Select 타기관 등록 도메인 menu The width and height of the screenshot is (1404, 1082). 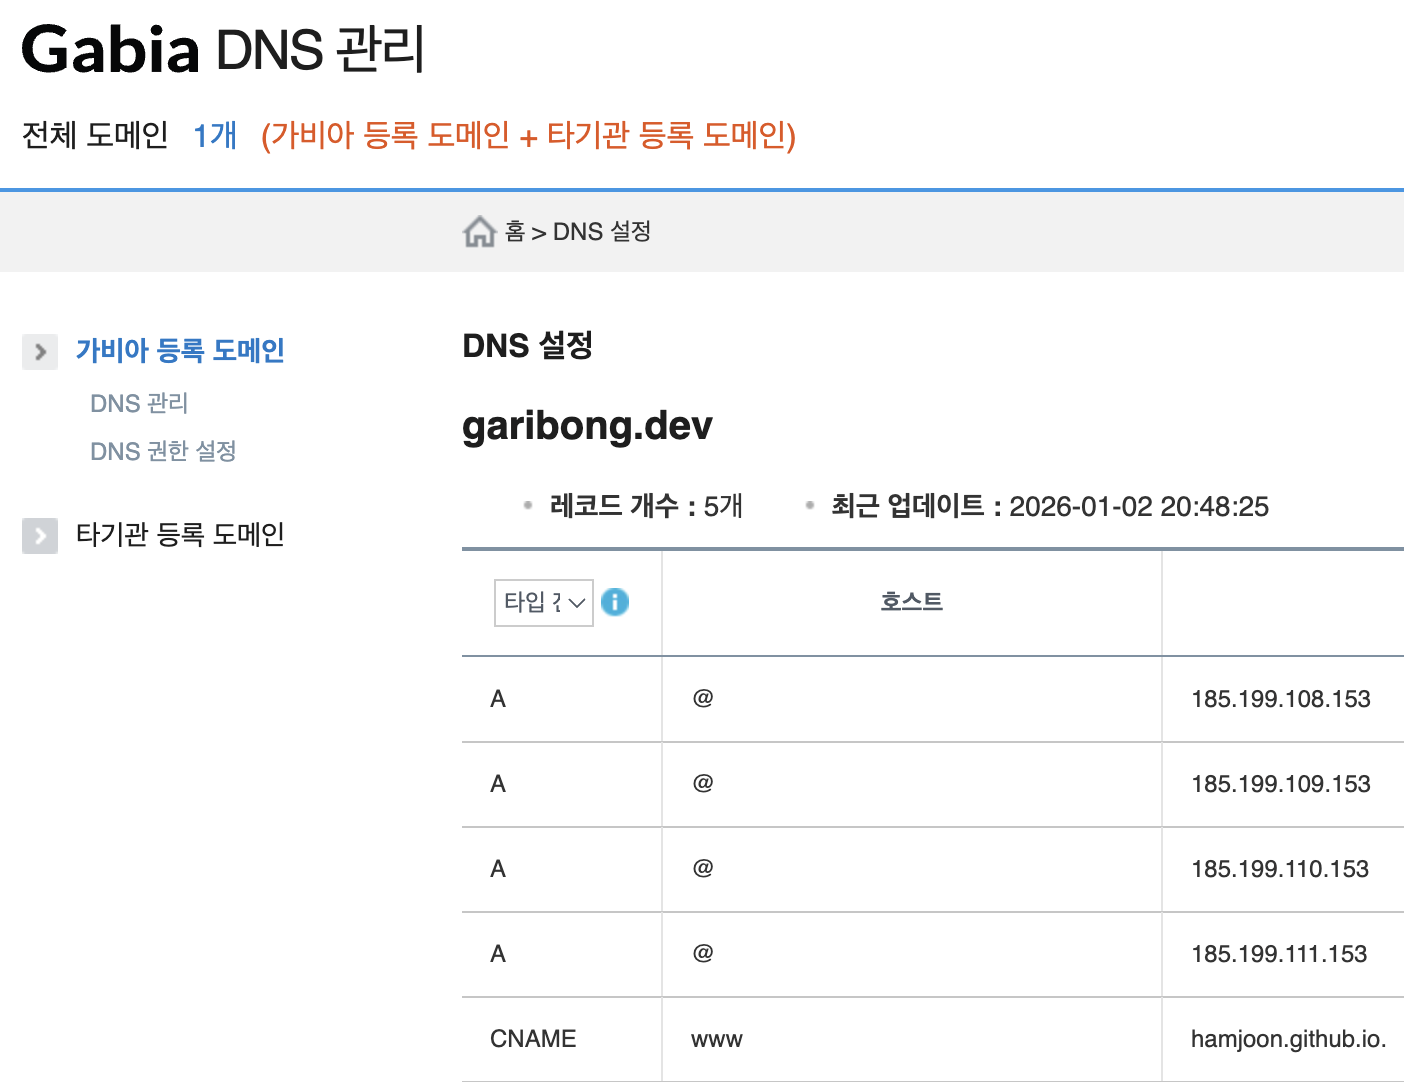180,535
